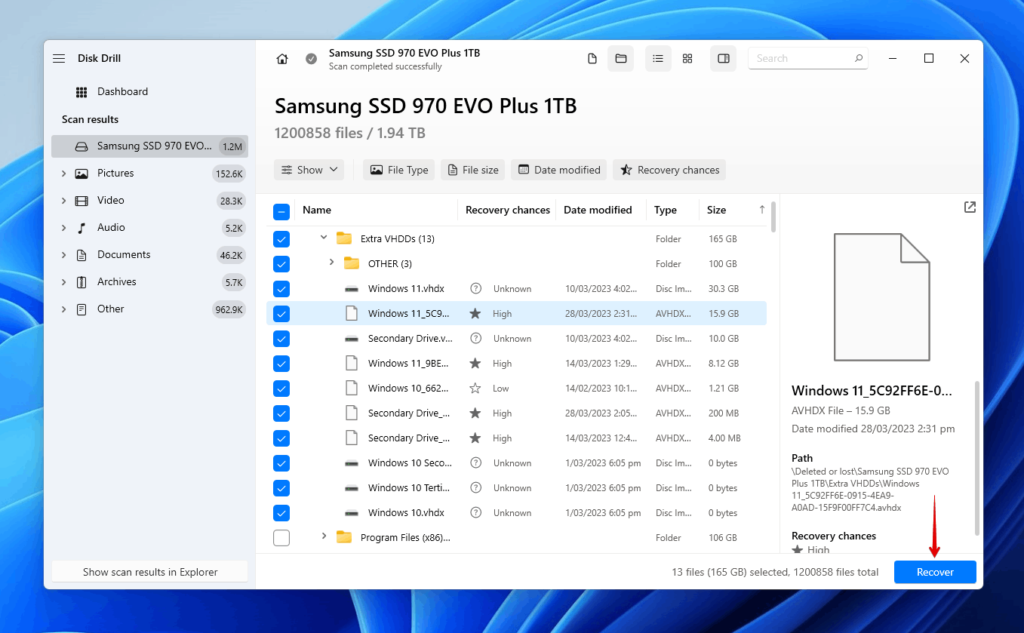Collapse the Extra VHDDs folder
This screenshot has width=1024, height=633.
pyautogui.click(x=322, y=238)
